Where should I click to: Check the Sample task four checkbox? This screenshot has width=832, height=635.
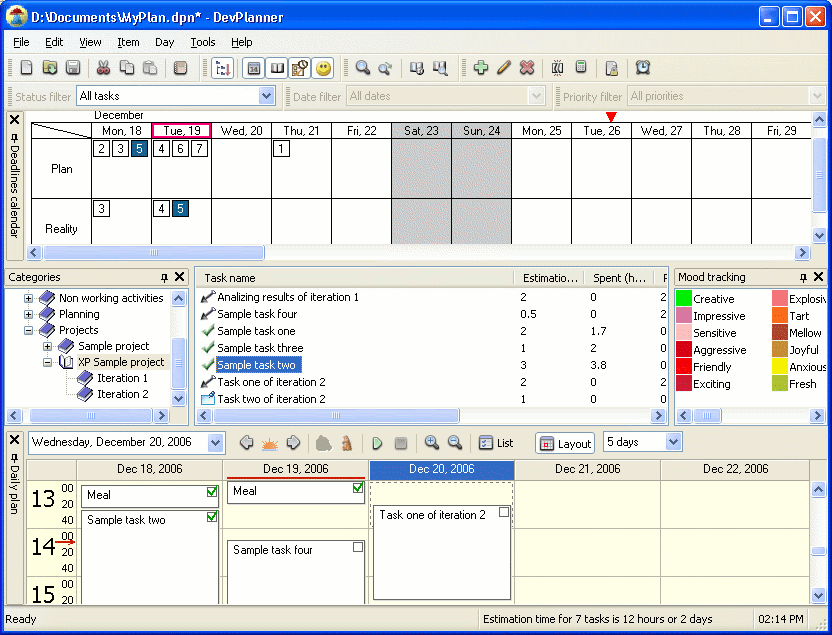click(x=358, y=547)
